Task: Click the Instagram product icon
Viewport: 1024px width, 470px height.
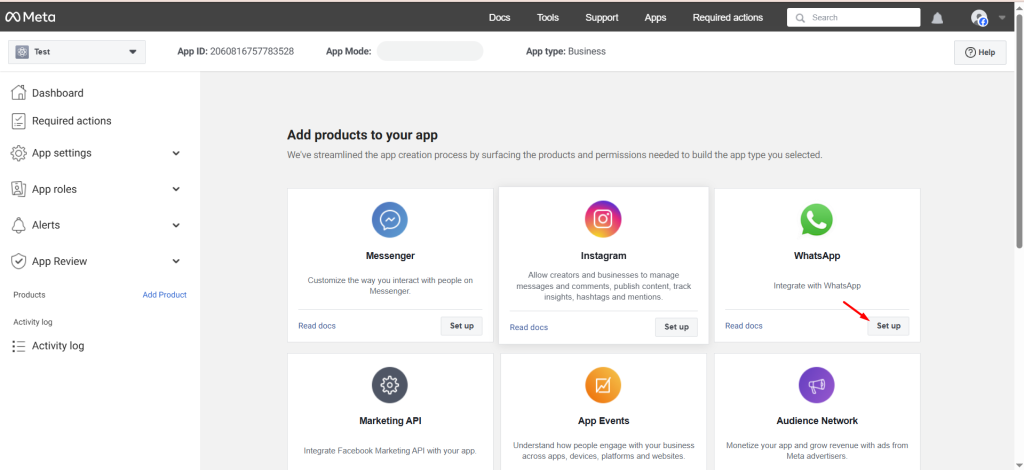Action: (x=603, y=219)
